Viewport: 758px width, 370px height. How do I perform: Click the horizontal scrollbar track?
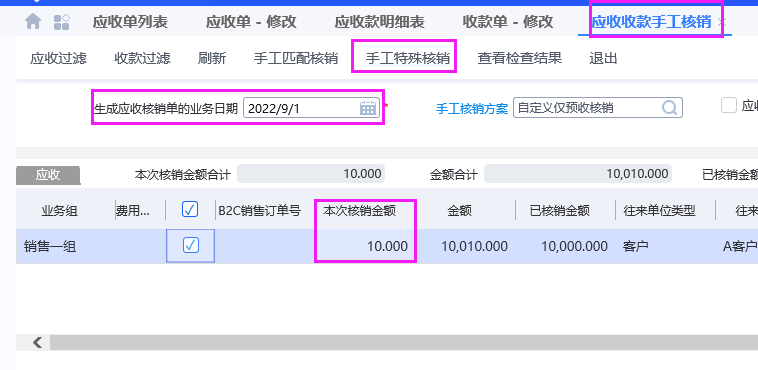pyautogui.click(x=404, y=343)
